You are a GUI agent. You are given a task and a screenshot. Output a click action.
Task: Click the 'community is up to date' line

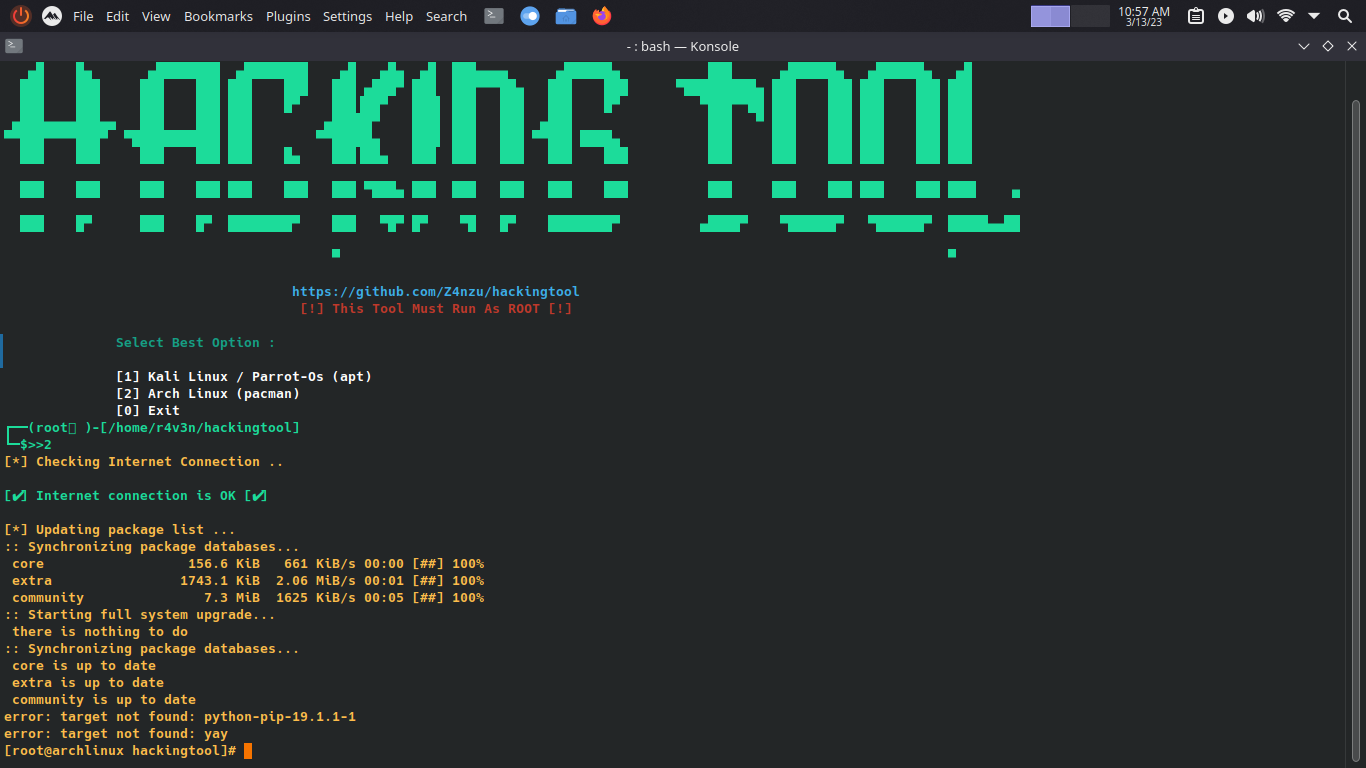104,700
